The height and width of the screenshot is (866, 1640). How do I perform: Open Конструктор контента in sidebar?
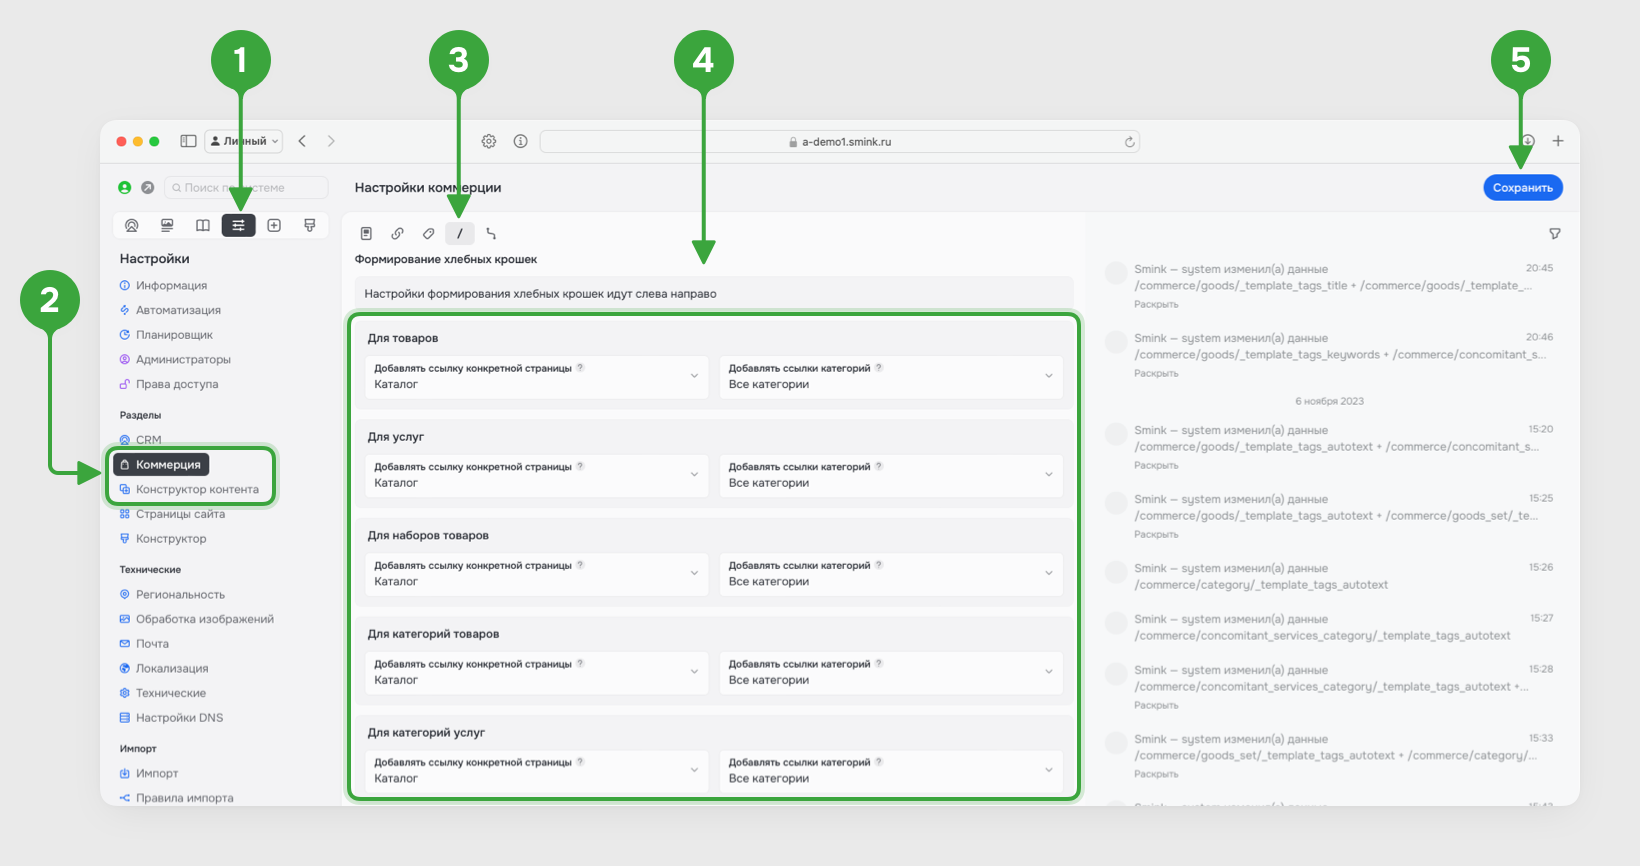tap(190, 489)
